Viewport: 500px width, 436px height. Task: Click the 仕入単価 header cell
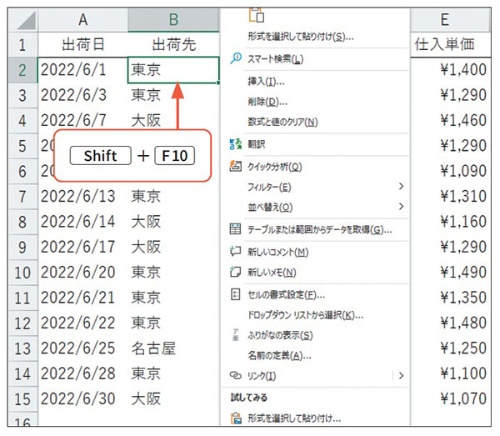pyautogui.click(x=450, y=45)
